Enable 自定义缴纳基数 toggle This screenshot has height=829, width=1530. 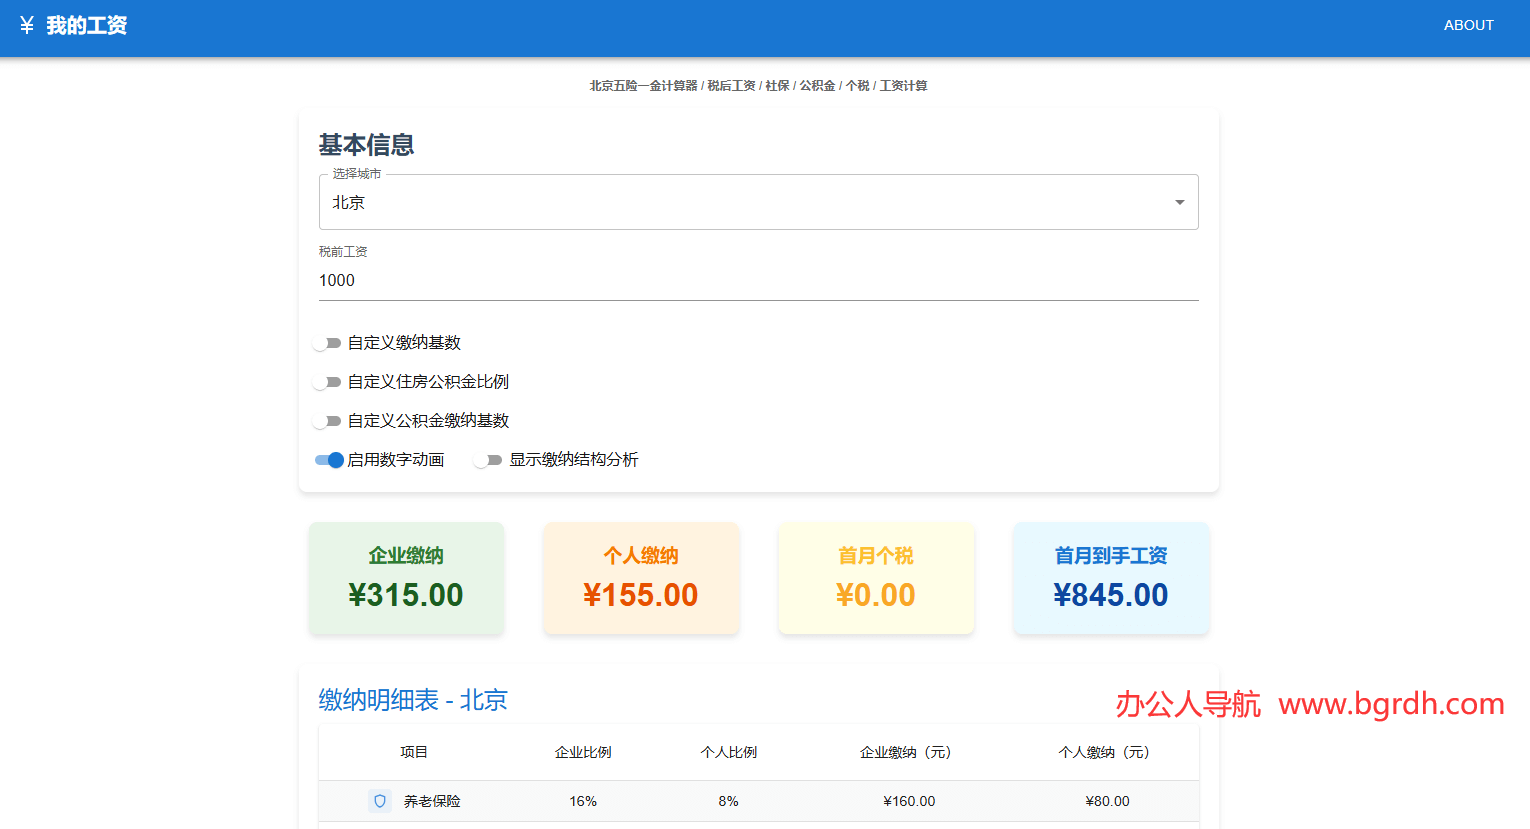[x=327, y=343]
